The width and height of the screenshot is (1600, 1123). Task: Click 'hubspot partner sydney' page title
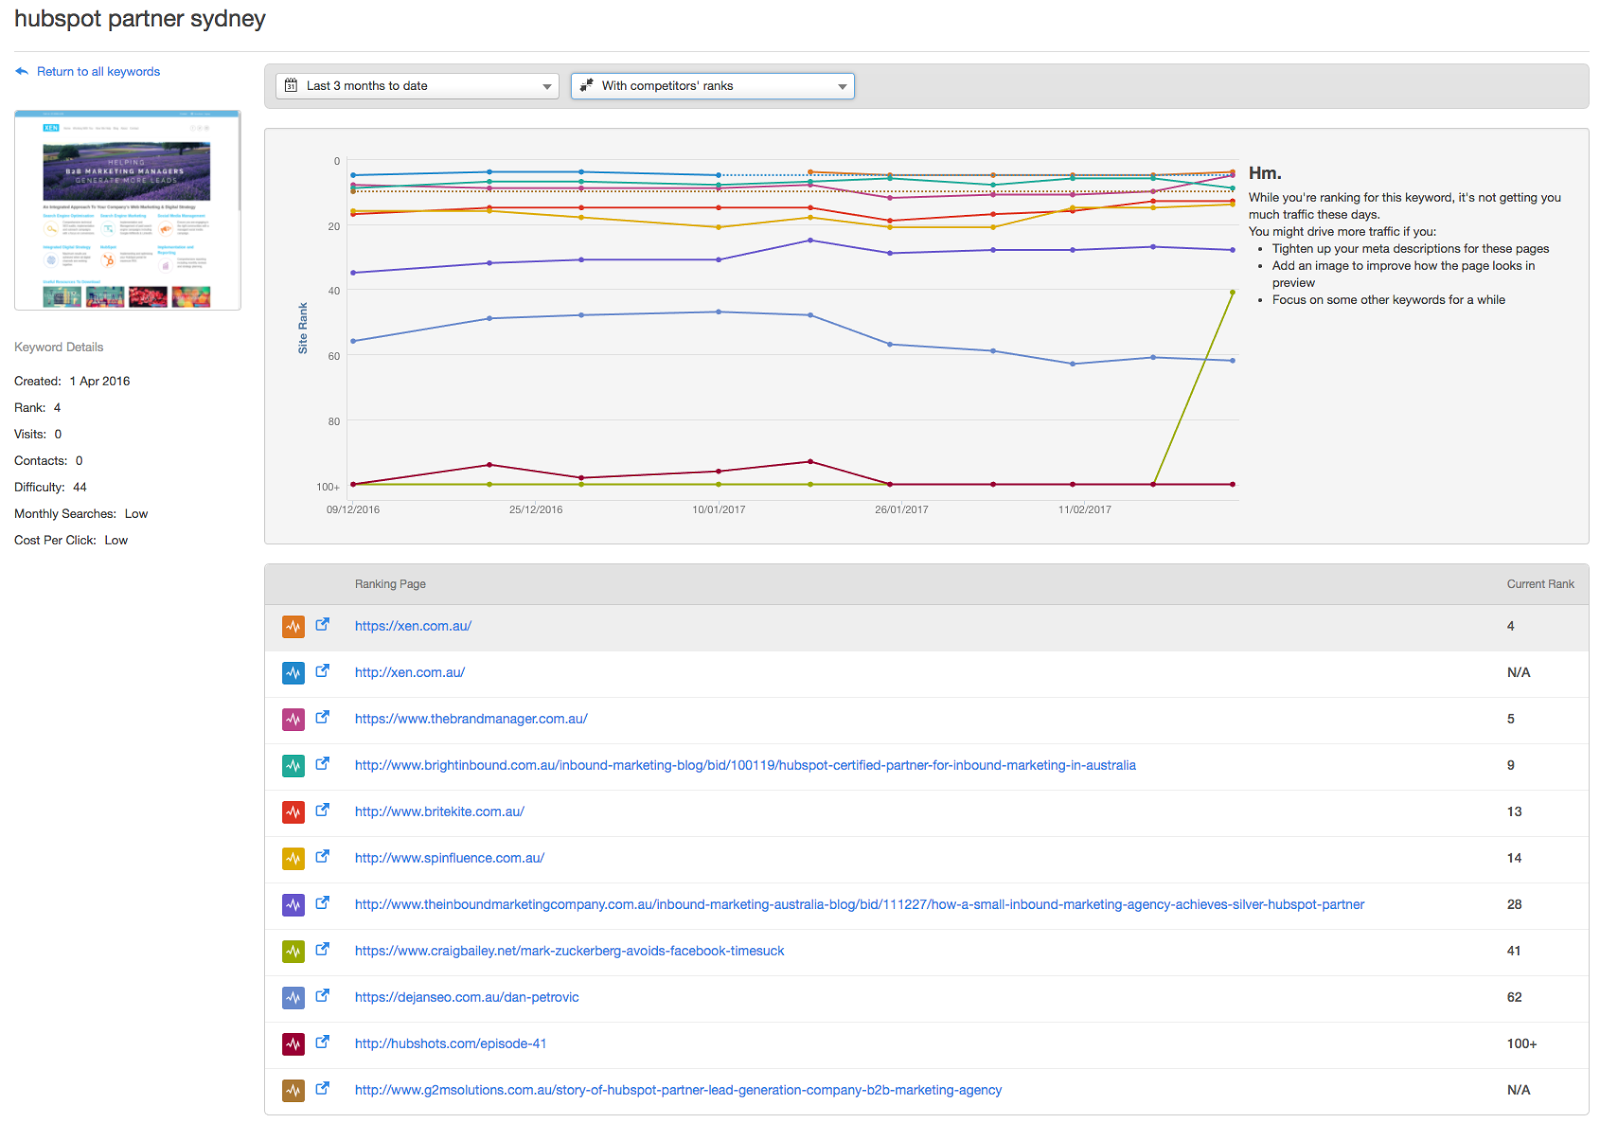click(x=140, y=20)
